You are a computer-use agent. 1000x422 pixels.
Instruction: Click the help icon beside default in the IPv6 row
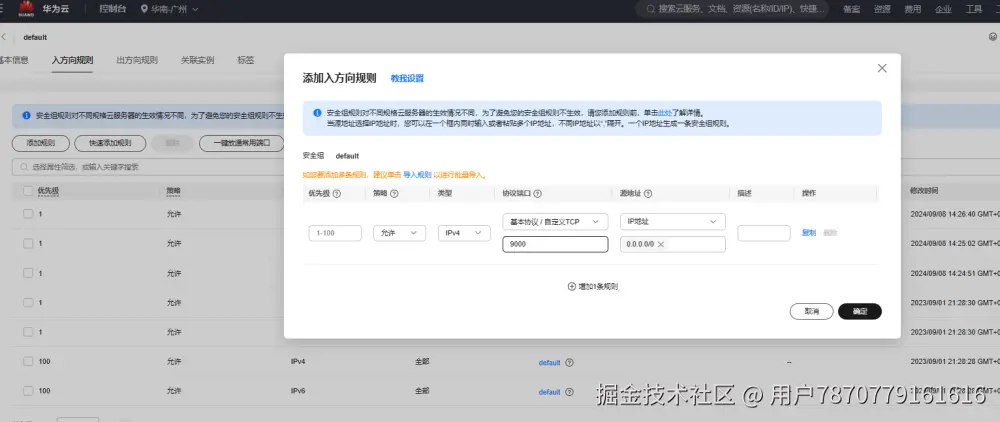click(569, 392)
